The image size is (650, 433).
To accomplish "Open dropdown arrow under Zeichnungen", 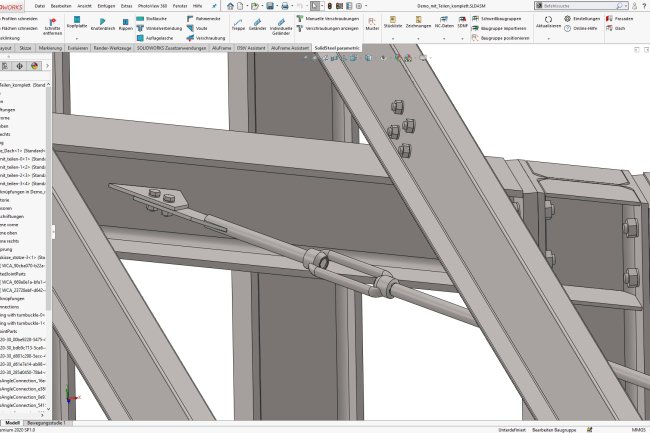I will (x=418, y=39).
